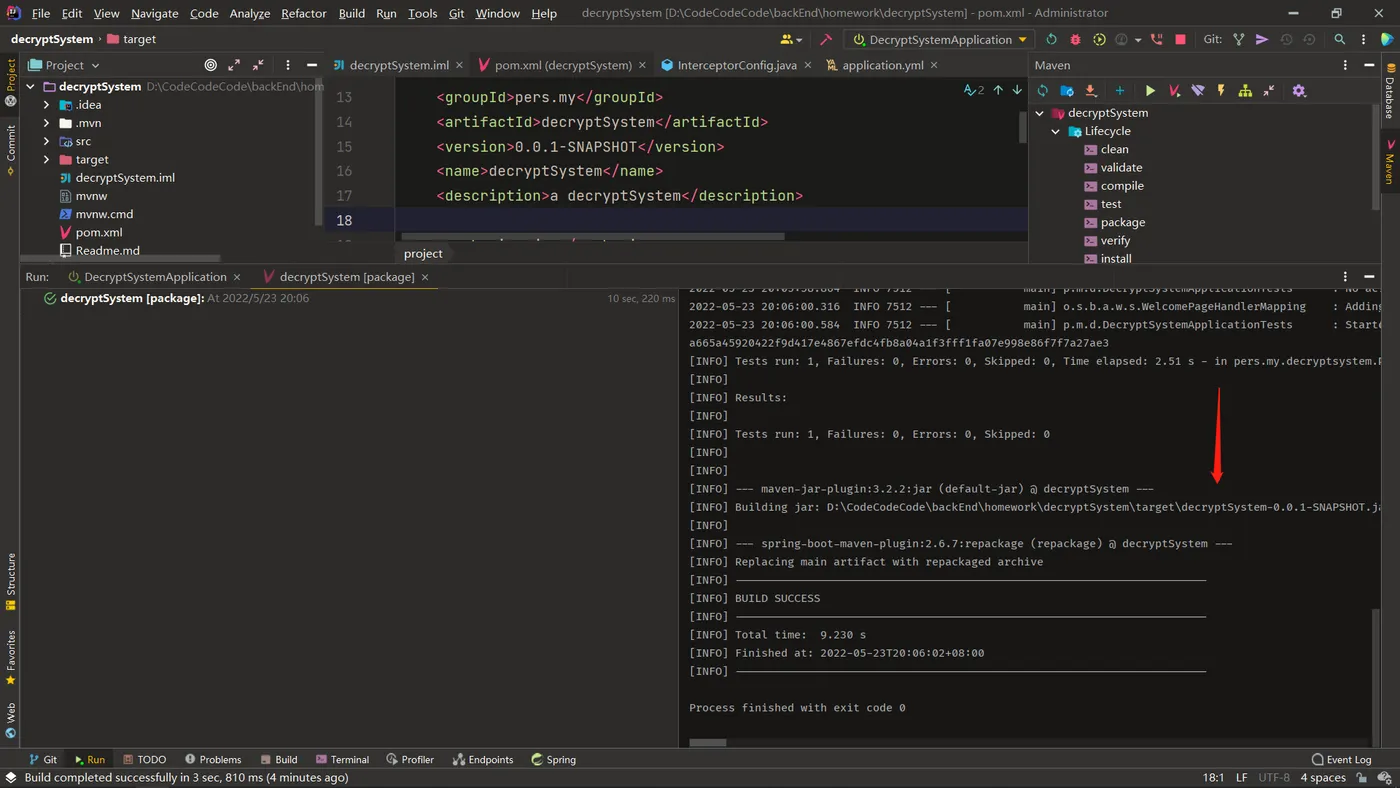Collapse all in Project panel
Image resolution: width=1400 pixels, height=788 pixels.
point(258,64)
